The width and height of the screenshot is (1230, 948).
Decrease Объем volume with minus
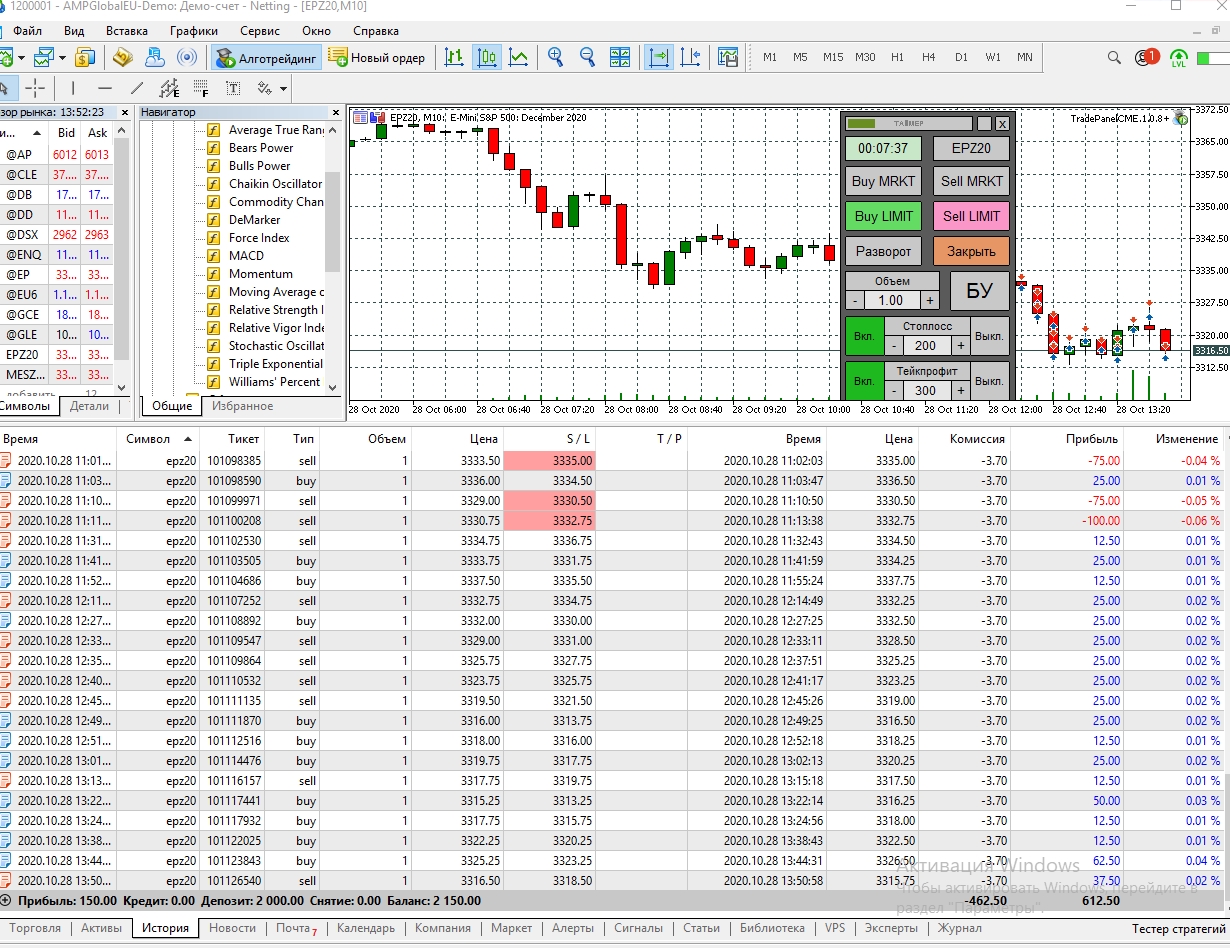tap(855, 300)
